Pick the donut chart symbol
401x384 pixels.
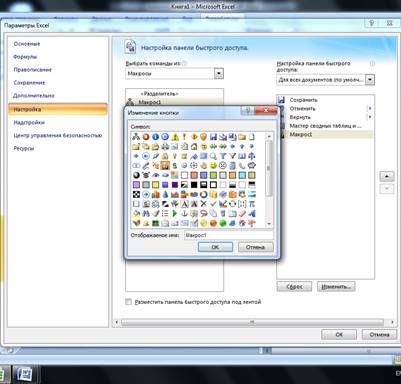coord(204,195)
